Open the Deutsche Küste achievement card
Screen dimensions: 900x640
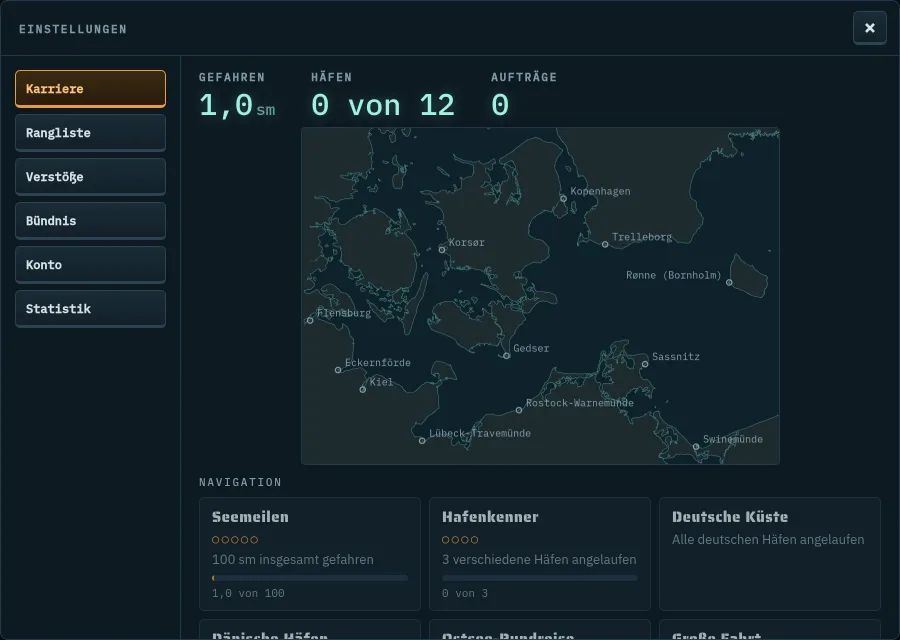[x=770, y=554]
